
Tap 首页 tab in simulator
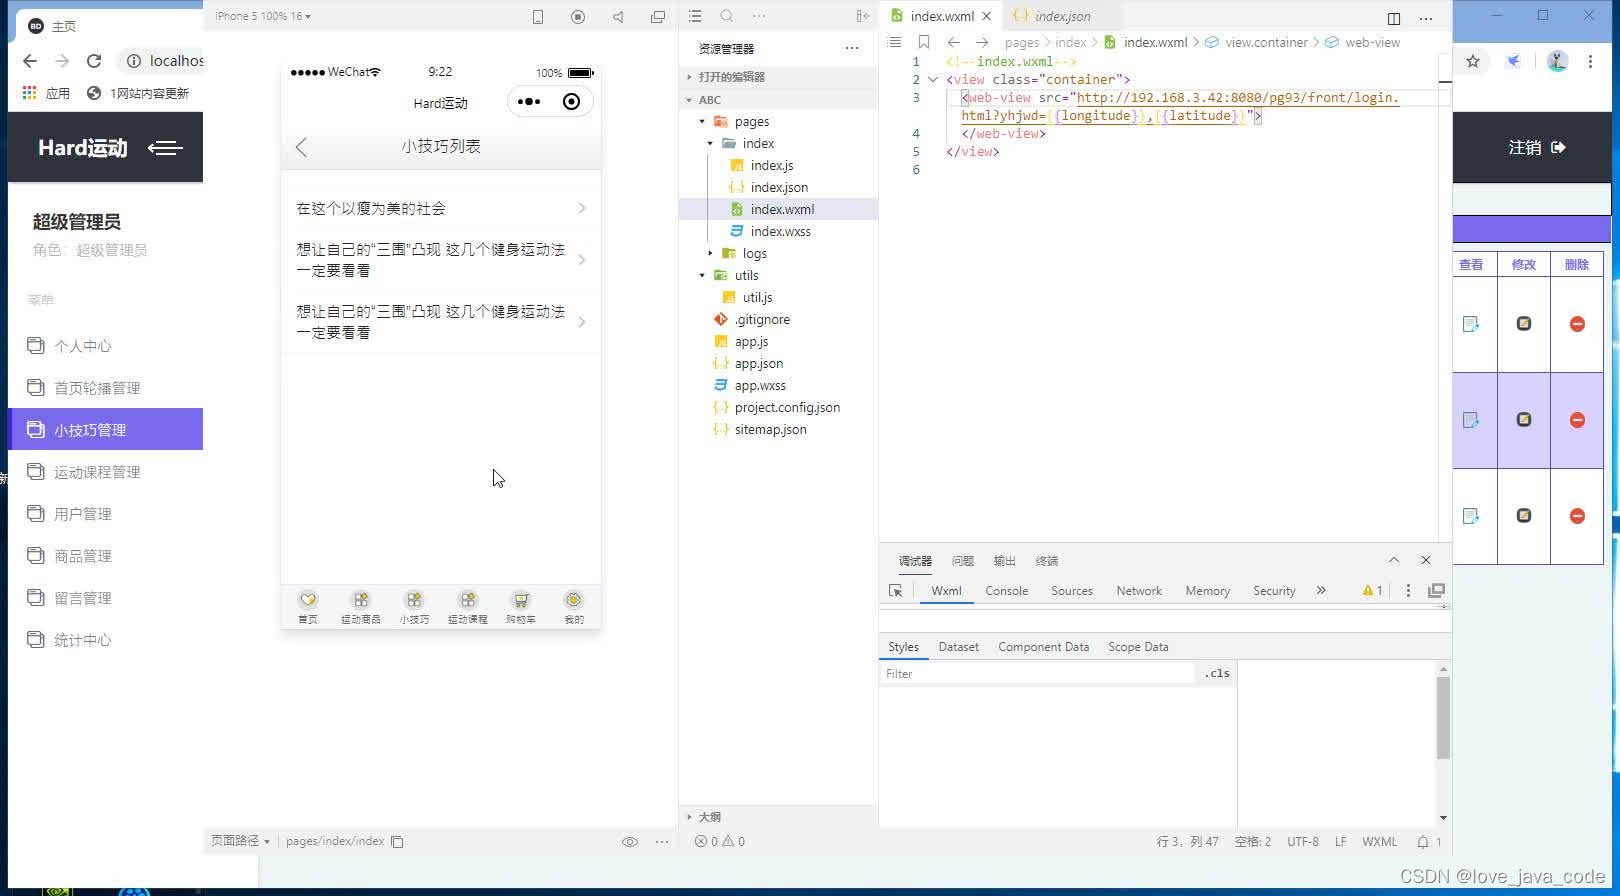click(x=308, y=607)
